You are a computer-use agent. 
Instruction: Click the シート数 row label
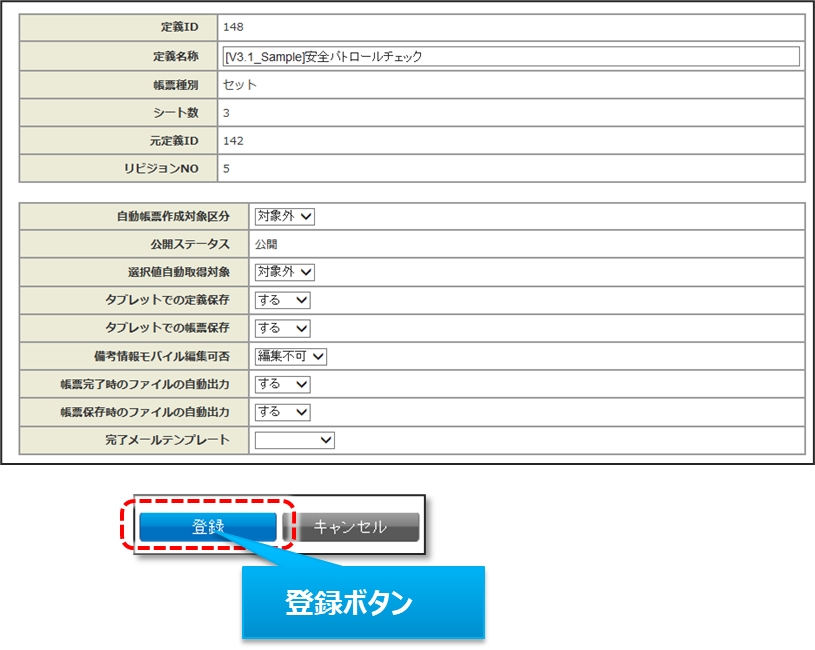tap(176, 113)
